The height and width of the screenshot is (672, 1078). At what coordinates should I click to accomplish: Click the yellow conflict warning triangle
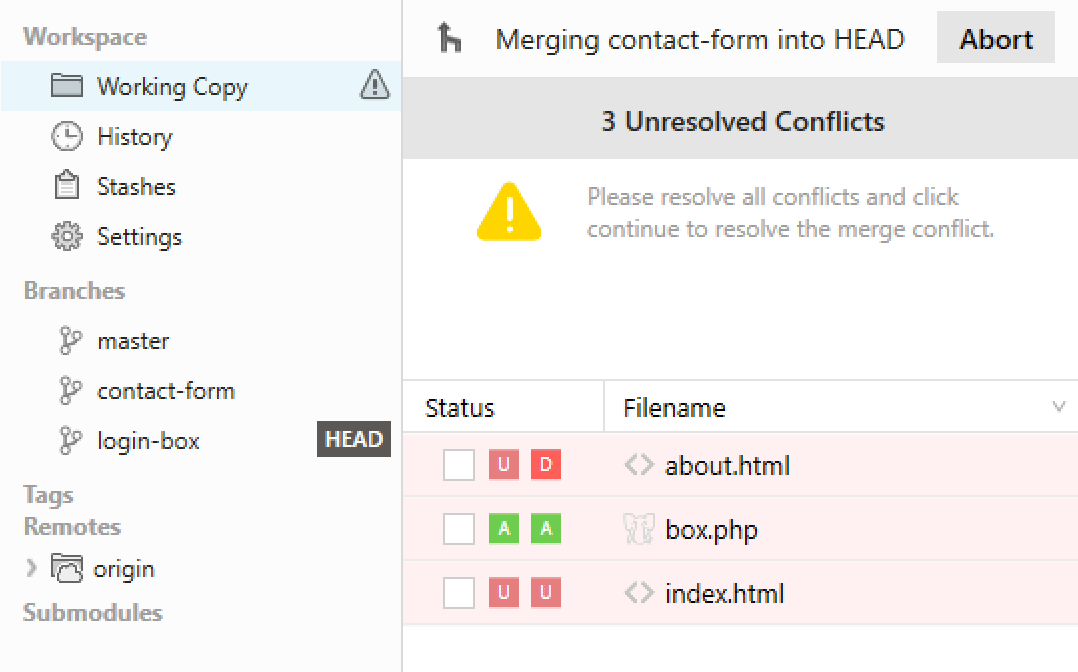pos(511,211)
